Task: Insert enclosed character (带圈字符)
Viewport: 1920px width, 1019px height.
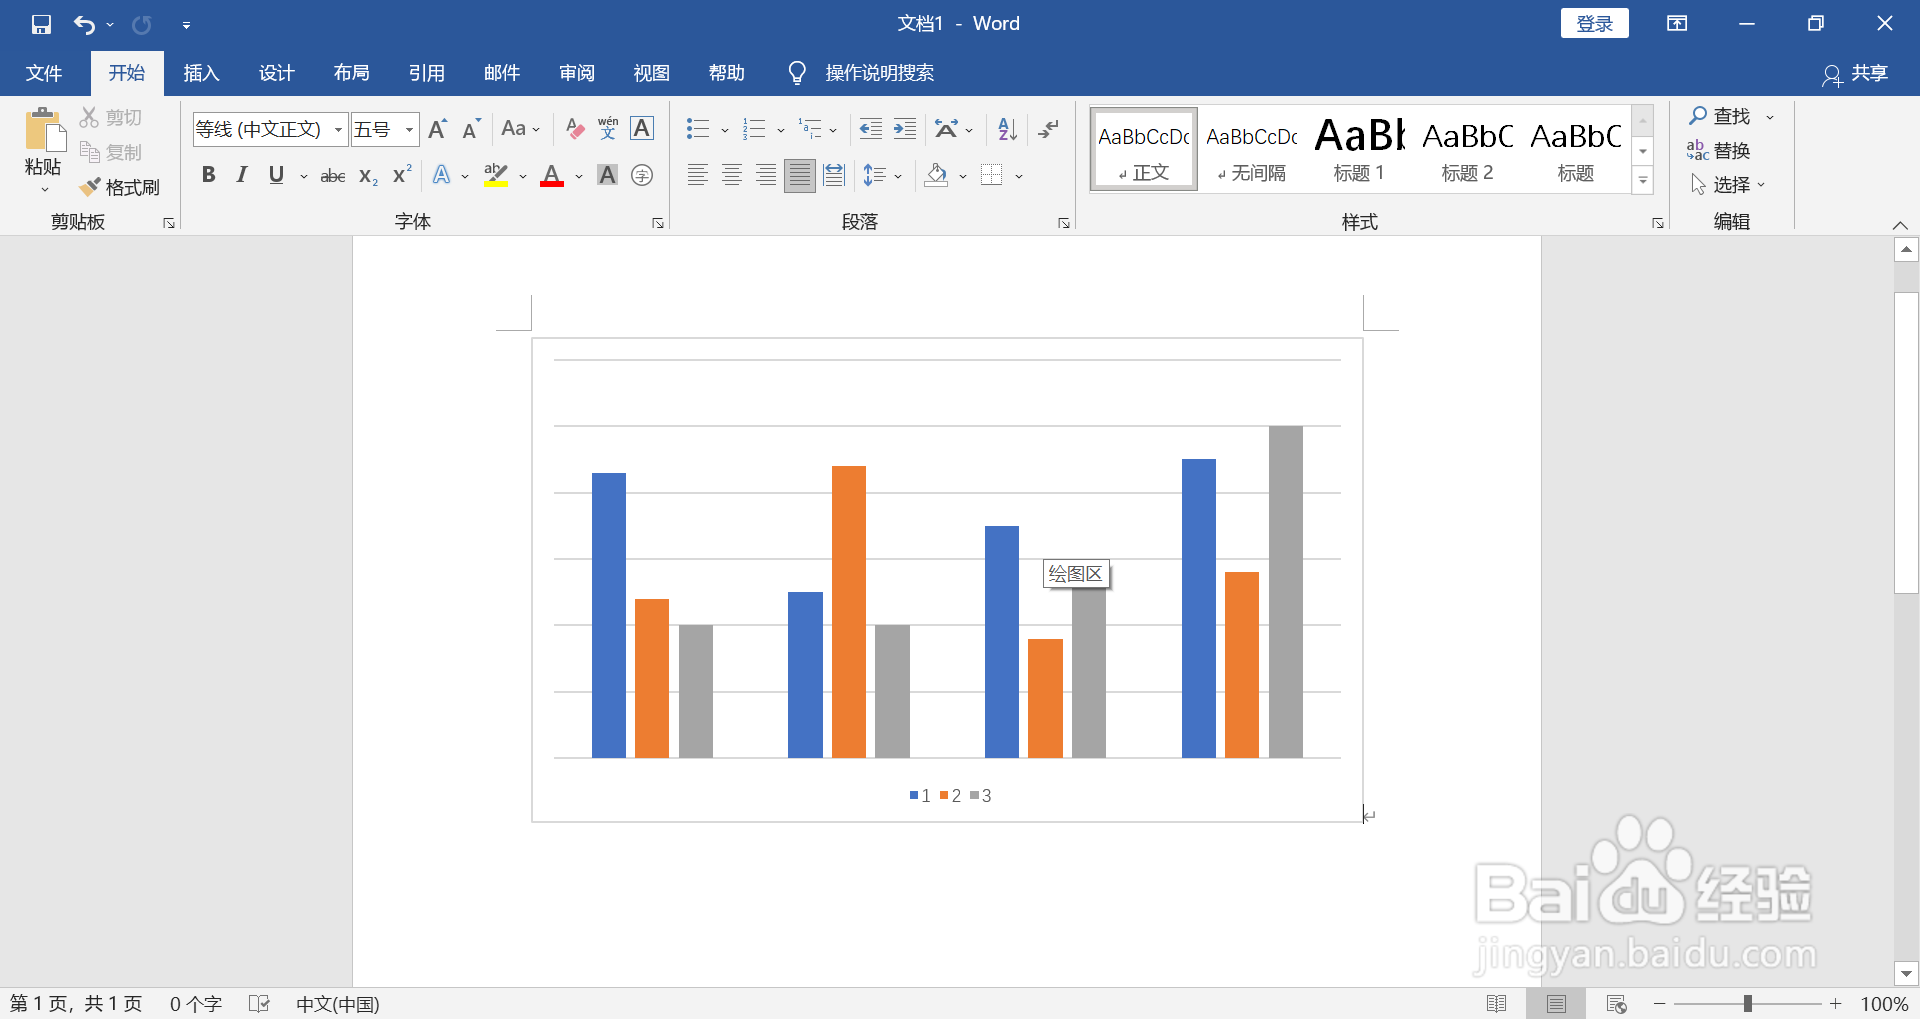Action: pos(642,176)
